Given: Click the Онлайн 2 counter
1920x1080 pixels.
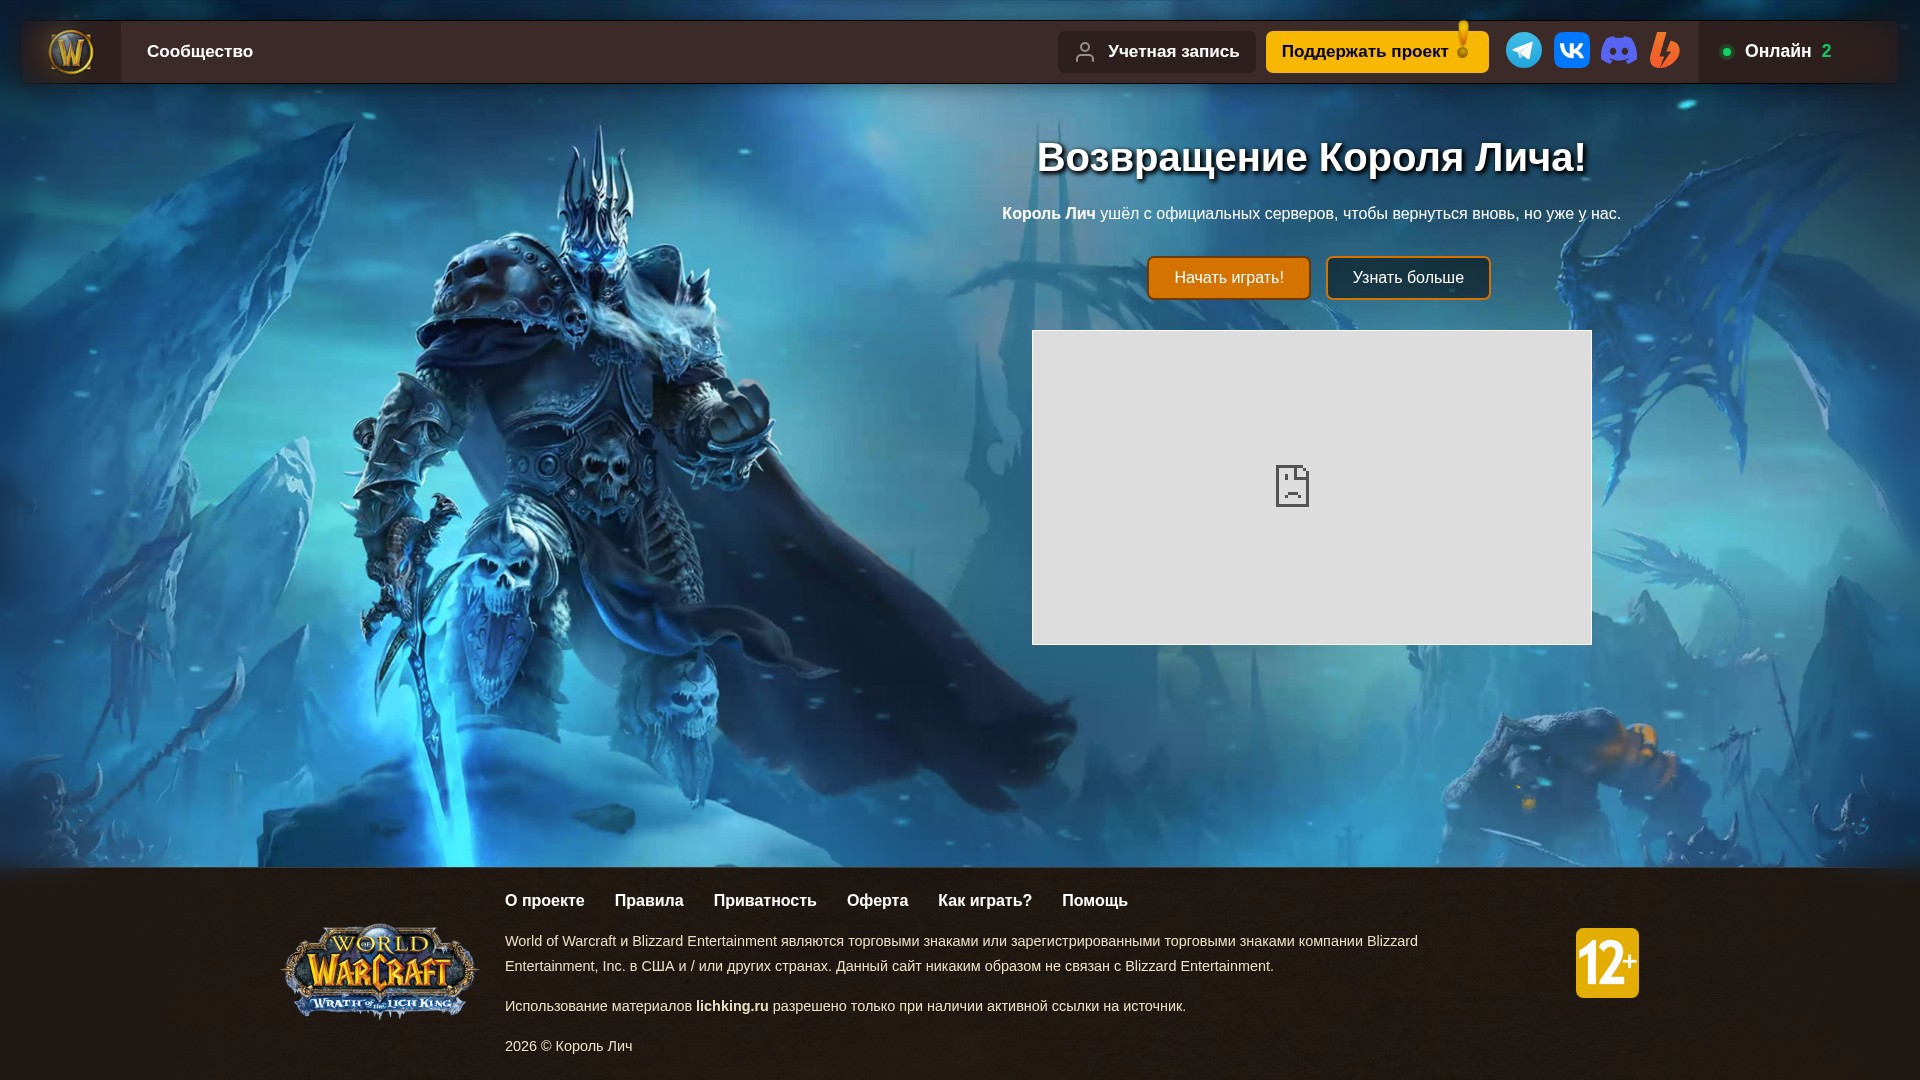Looking at the screenshot, I should tap(1788, 52).
